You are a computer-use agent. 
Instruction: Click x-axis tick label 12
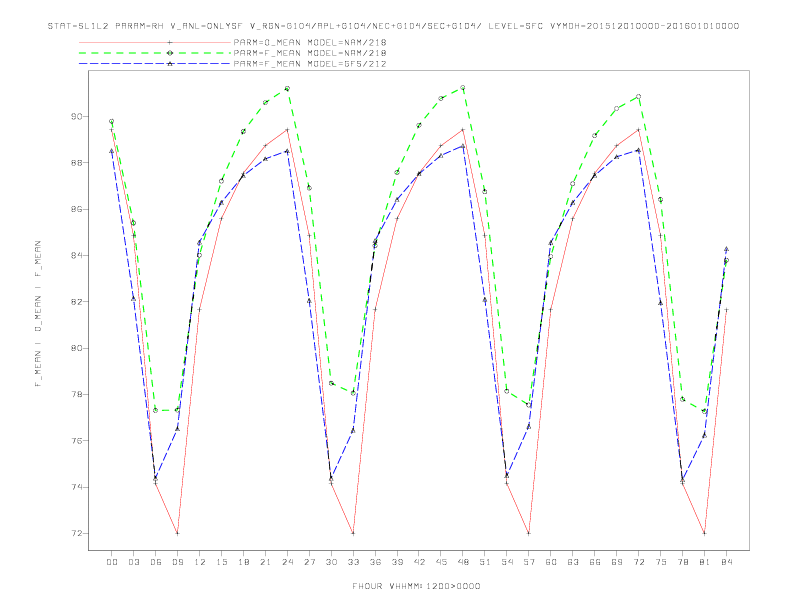pos(200,562)
